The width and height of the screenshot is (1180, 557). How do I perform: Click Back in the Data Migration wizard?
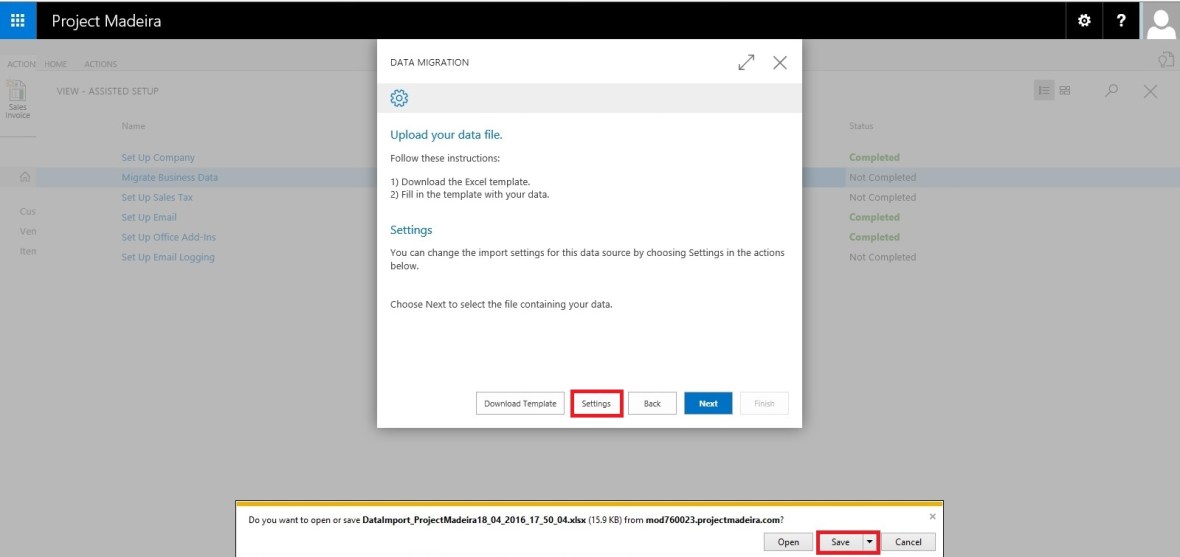coord(652,404)
